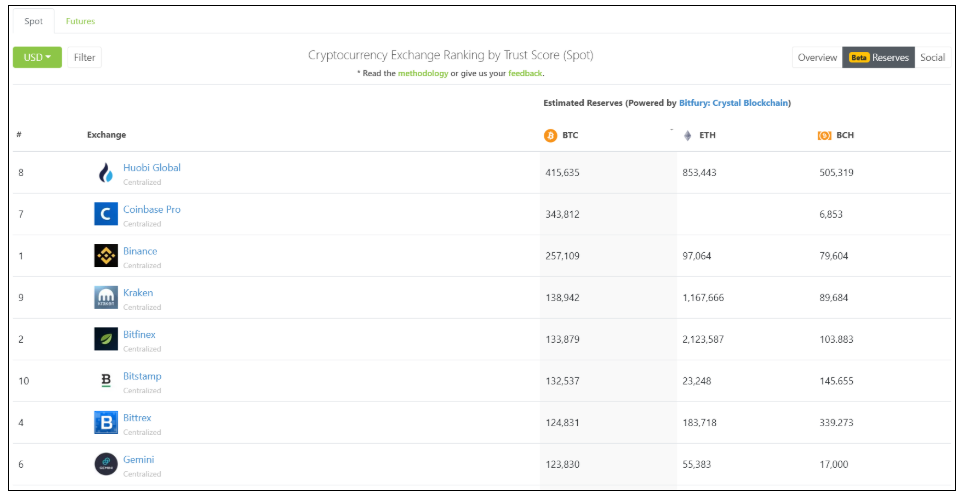Select Coinbase Pro BTC value 343,812
961x498 pixels.
click(x=563, y=214)
